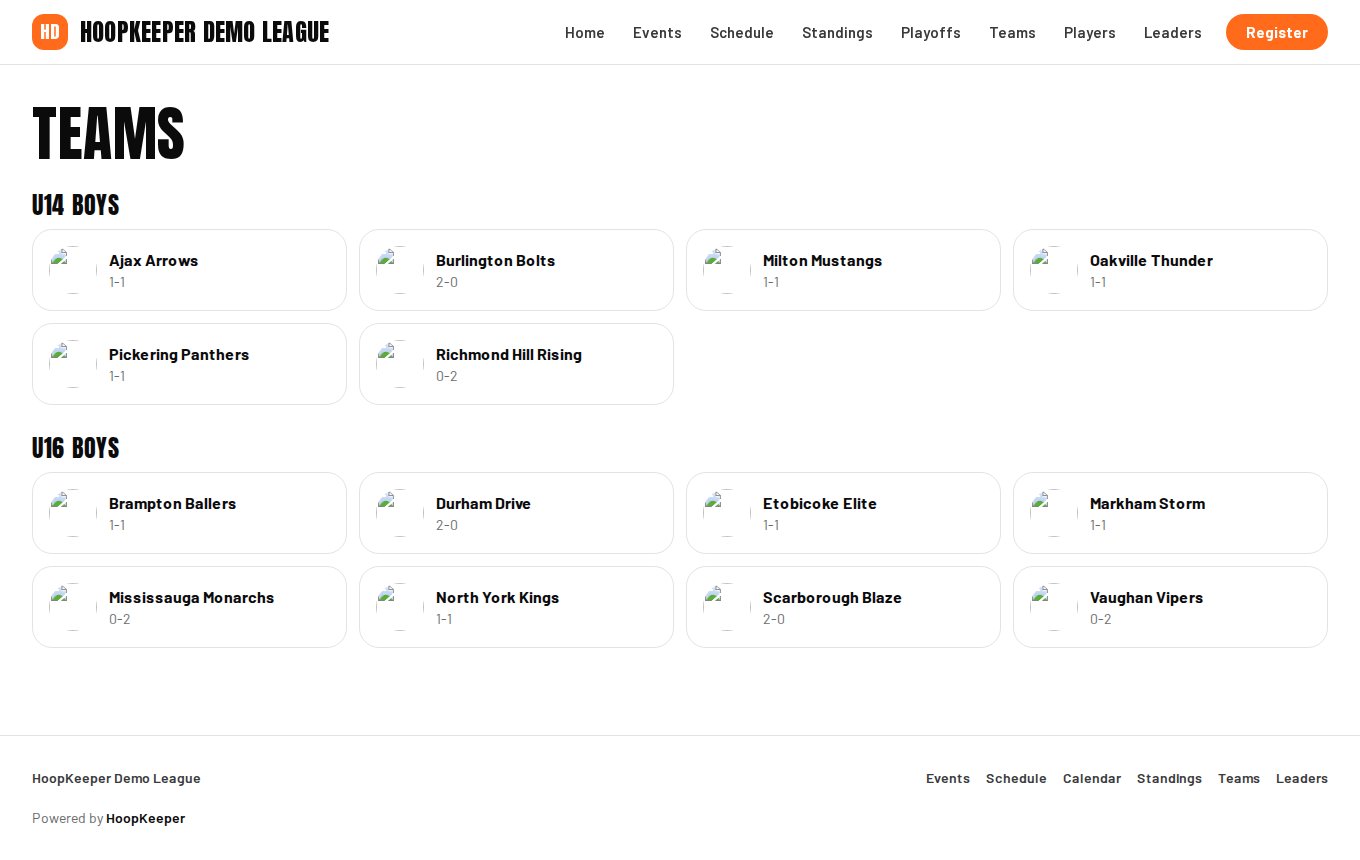
Task: Click the orange HD logo icon
Action: pyautogui.click(x=50, y=32)
